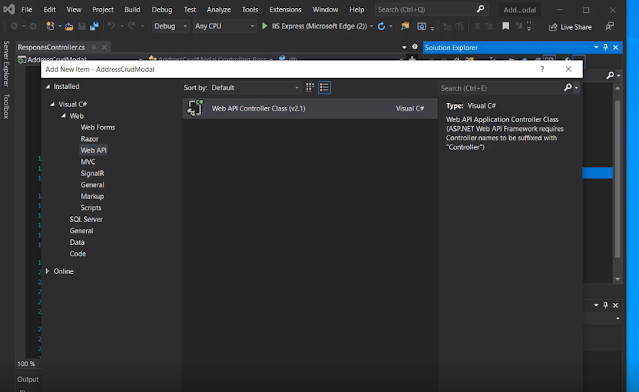The height and width of the screenshot is (392, 639).
Task: Click the Web API Controller Class template icon
Action: [x=195, y=108]
